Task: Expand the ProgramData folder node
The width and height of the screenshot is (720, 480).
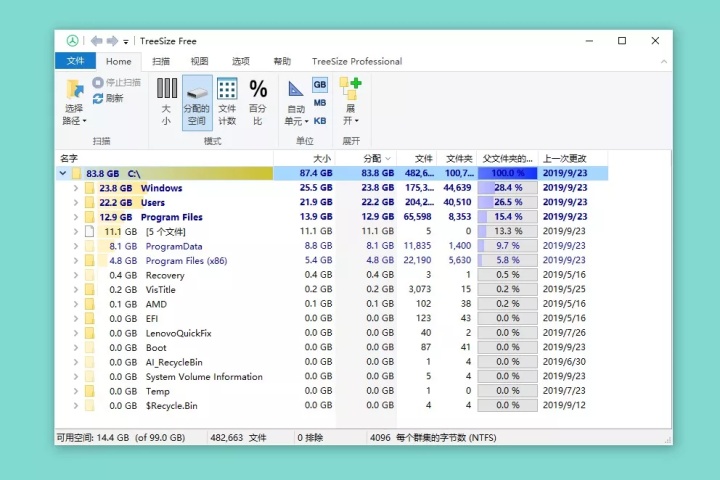Action: pos(76,246)
